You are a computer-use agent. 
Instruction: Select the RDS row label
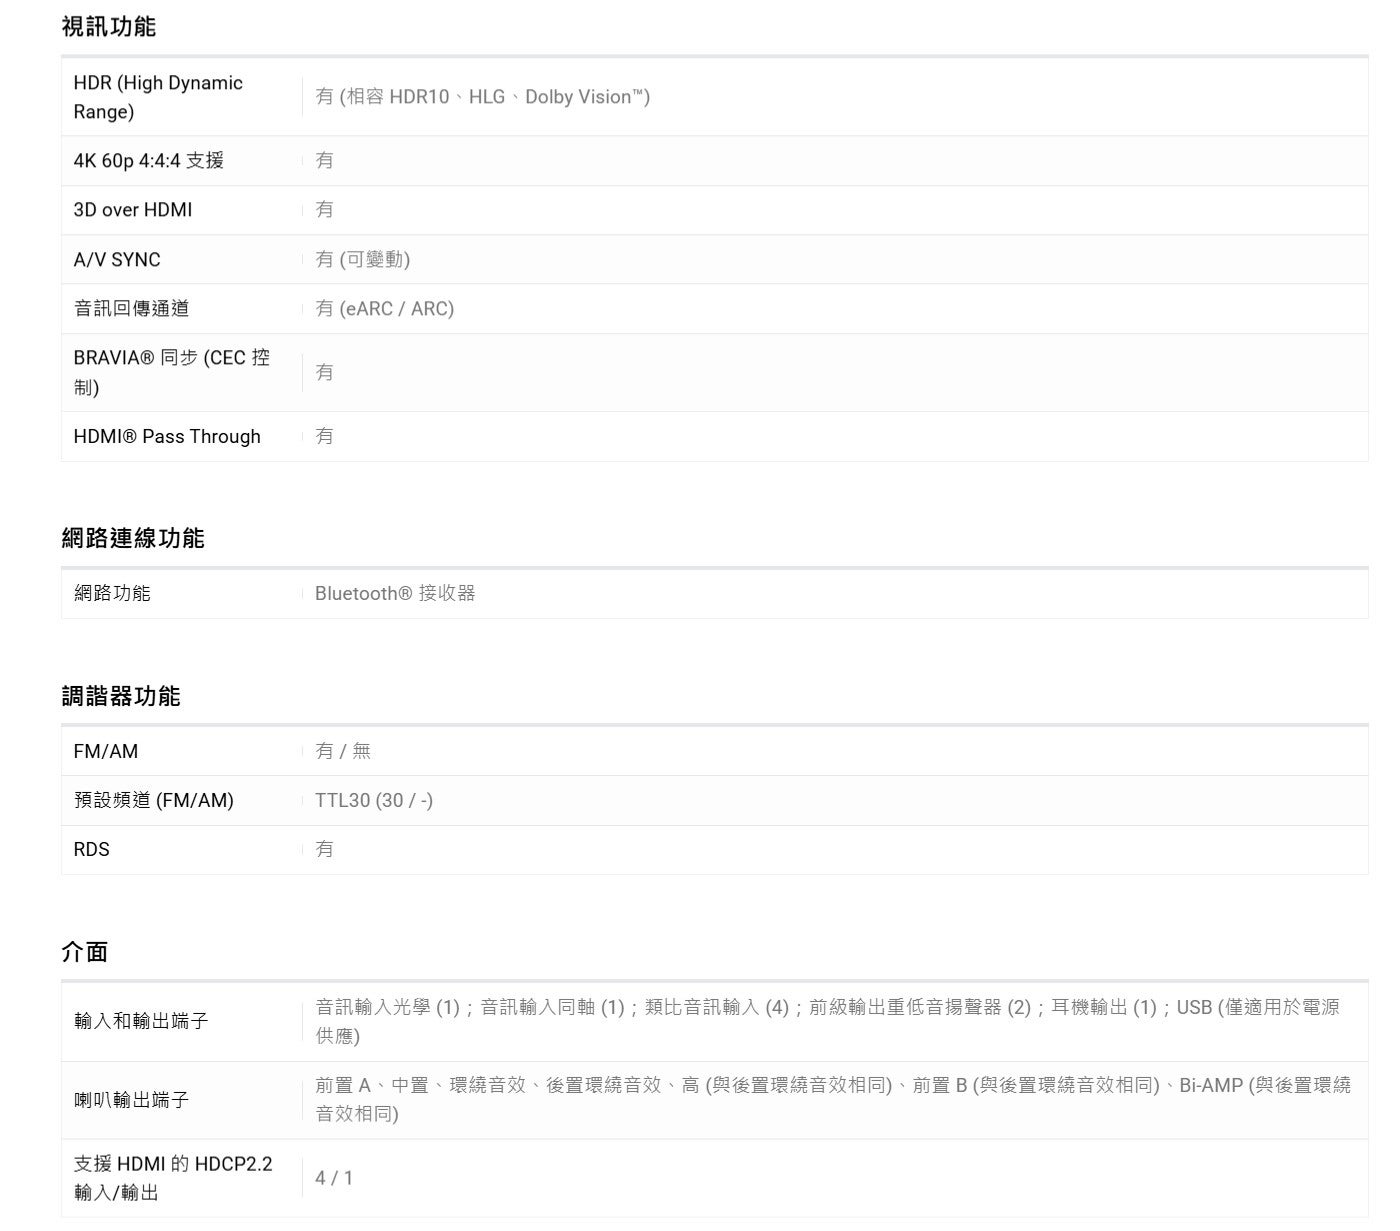click(91, 849)
